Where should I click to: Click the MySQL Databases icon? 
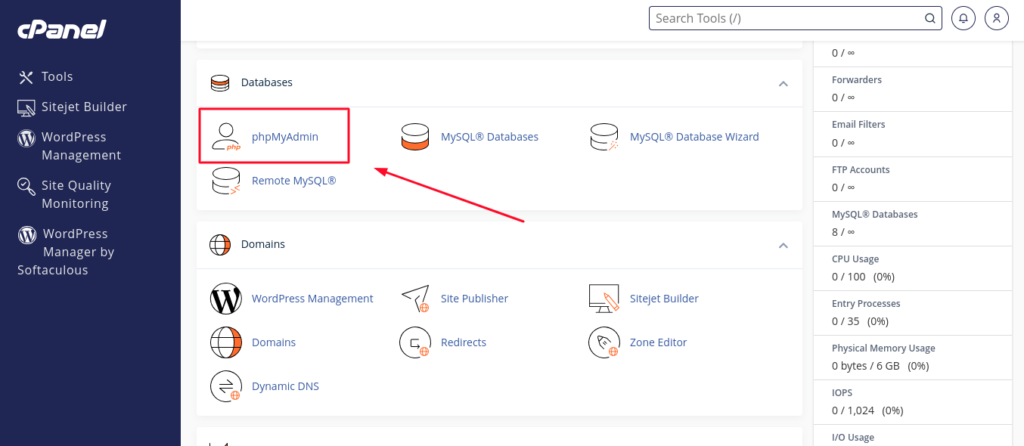(x=415, y=137)
